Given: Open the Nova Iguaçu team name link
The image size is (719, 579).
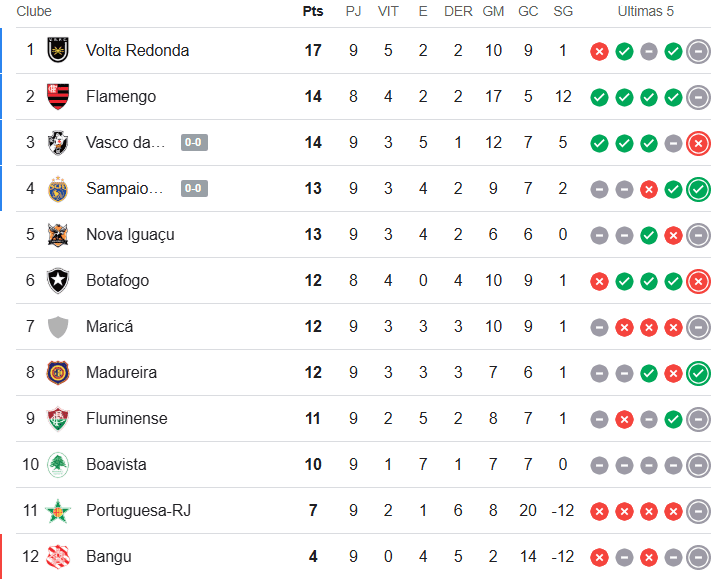Looking at the screenshot, I should (130, 234).
